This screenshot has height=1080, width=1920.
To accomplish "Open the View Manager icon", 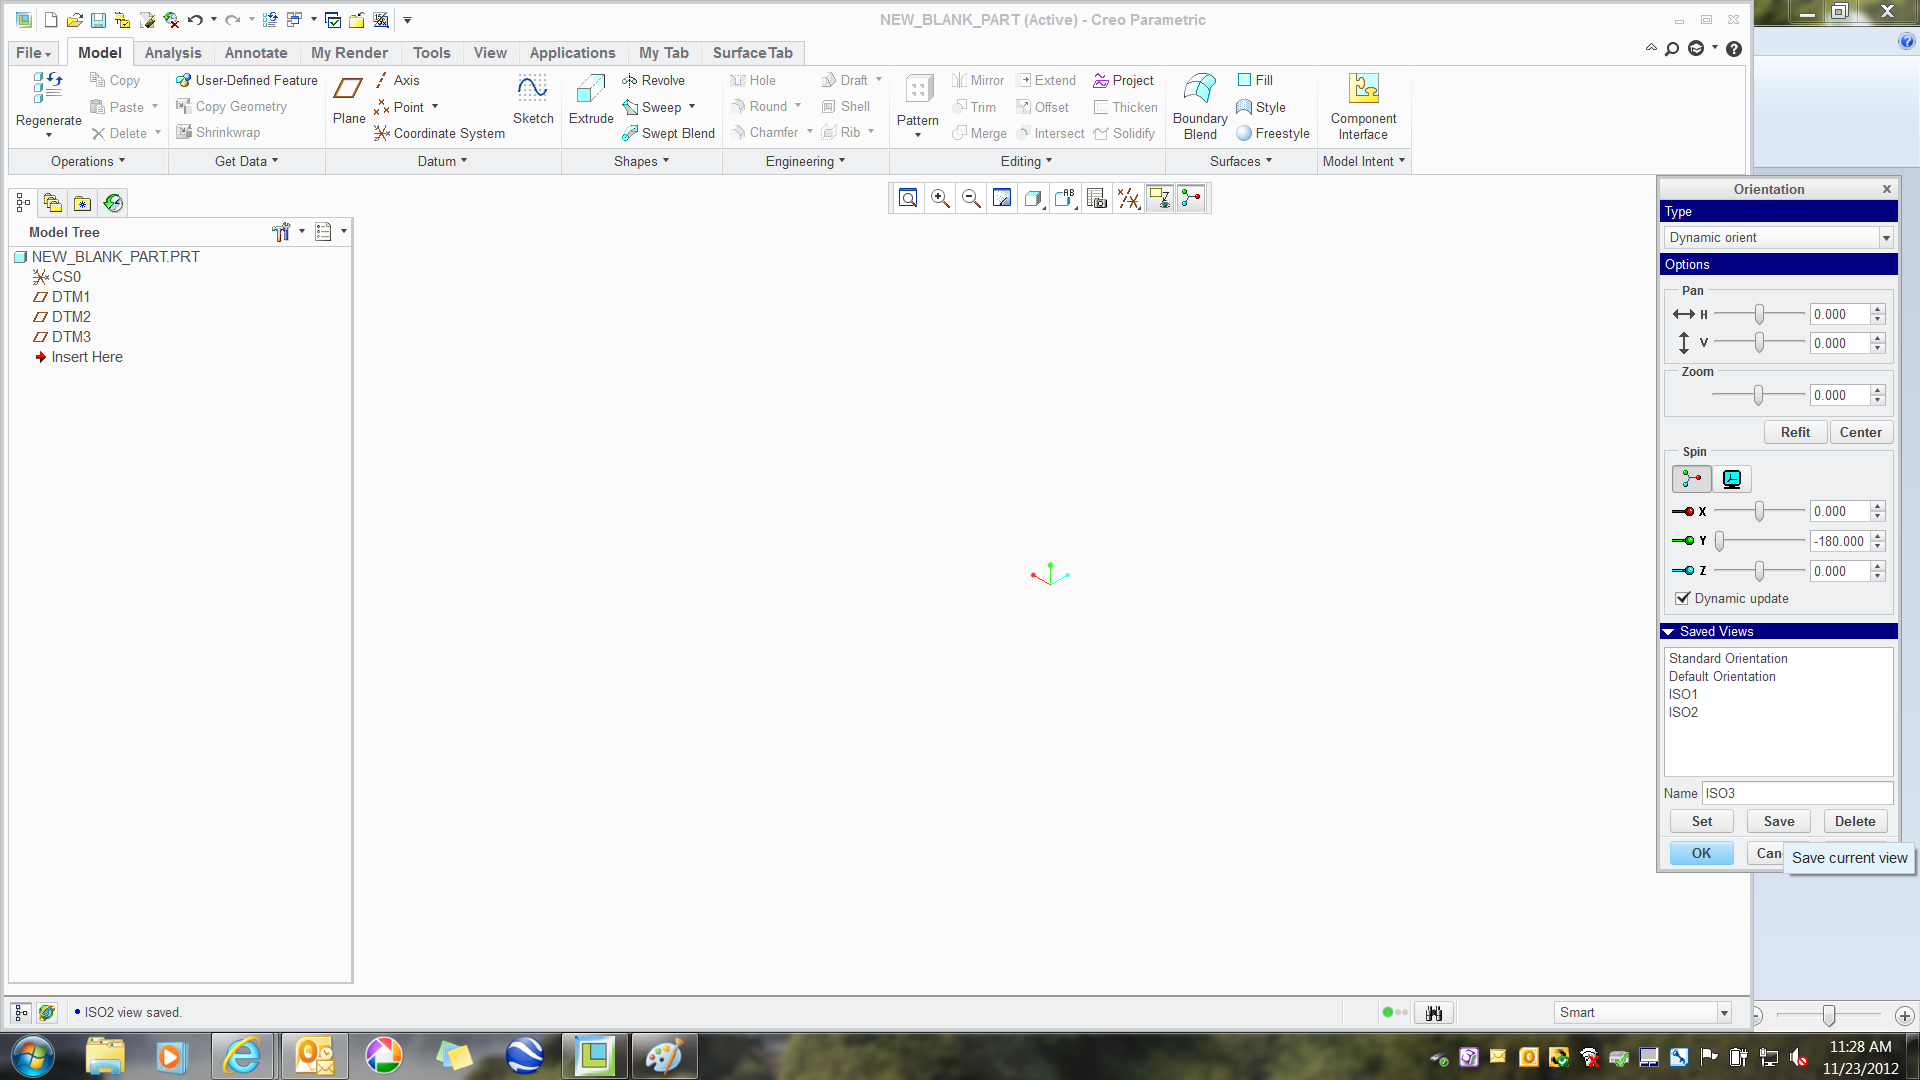I will click(1097, 198).
